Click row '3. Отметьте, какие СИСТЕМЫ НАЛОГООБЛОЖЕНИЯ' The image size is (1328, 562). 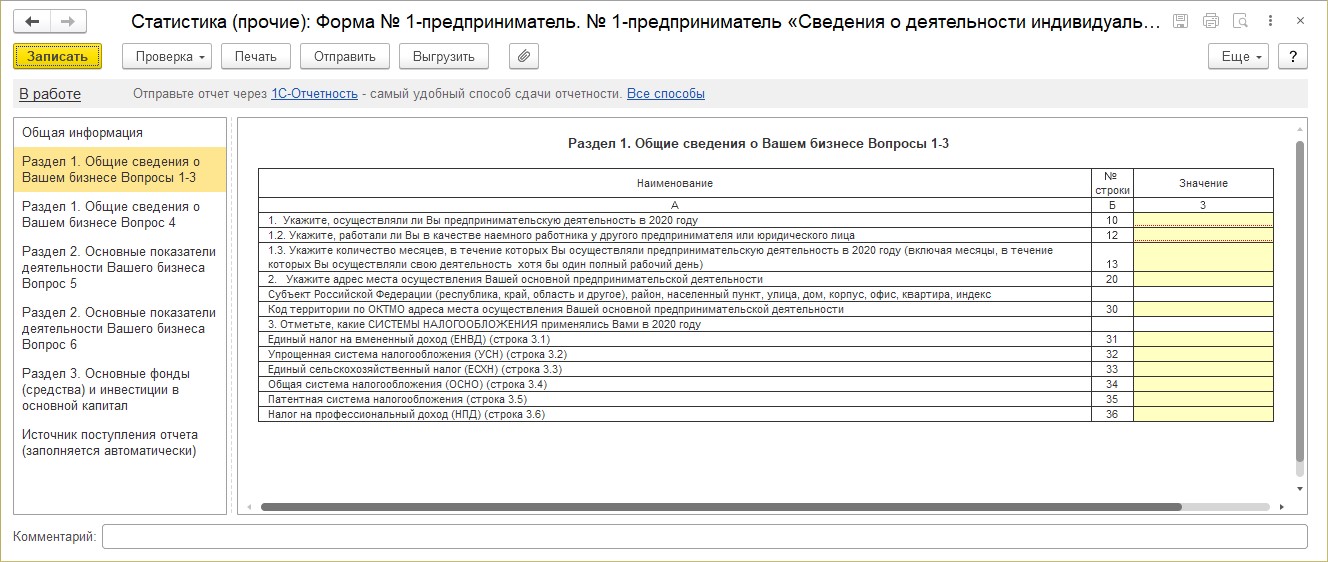(x=485, y=324)
